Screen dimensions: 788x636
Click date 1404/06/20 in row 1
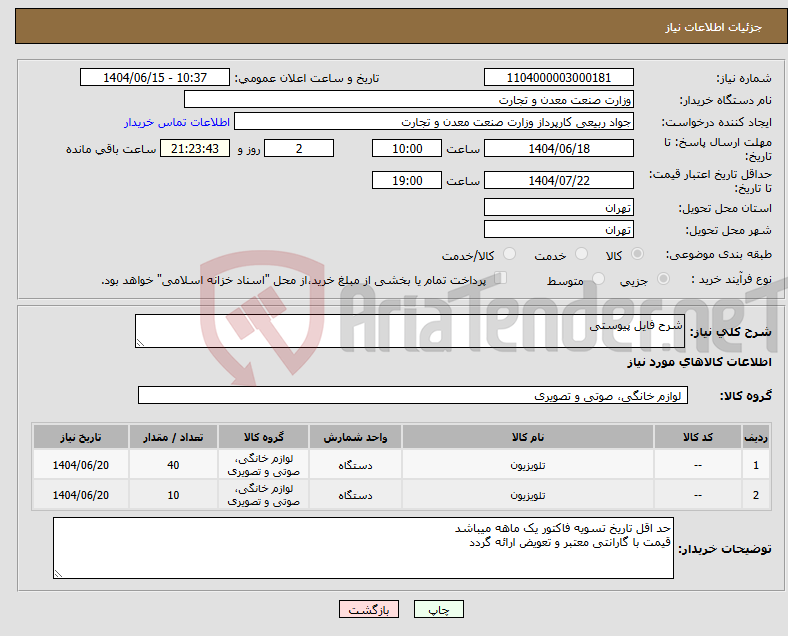tap(81, 465)
